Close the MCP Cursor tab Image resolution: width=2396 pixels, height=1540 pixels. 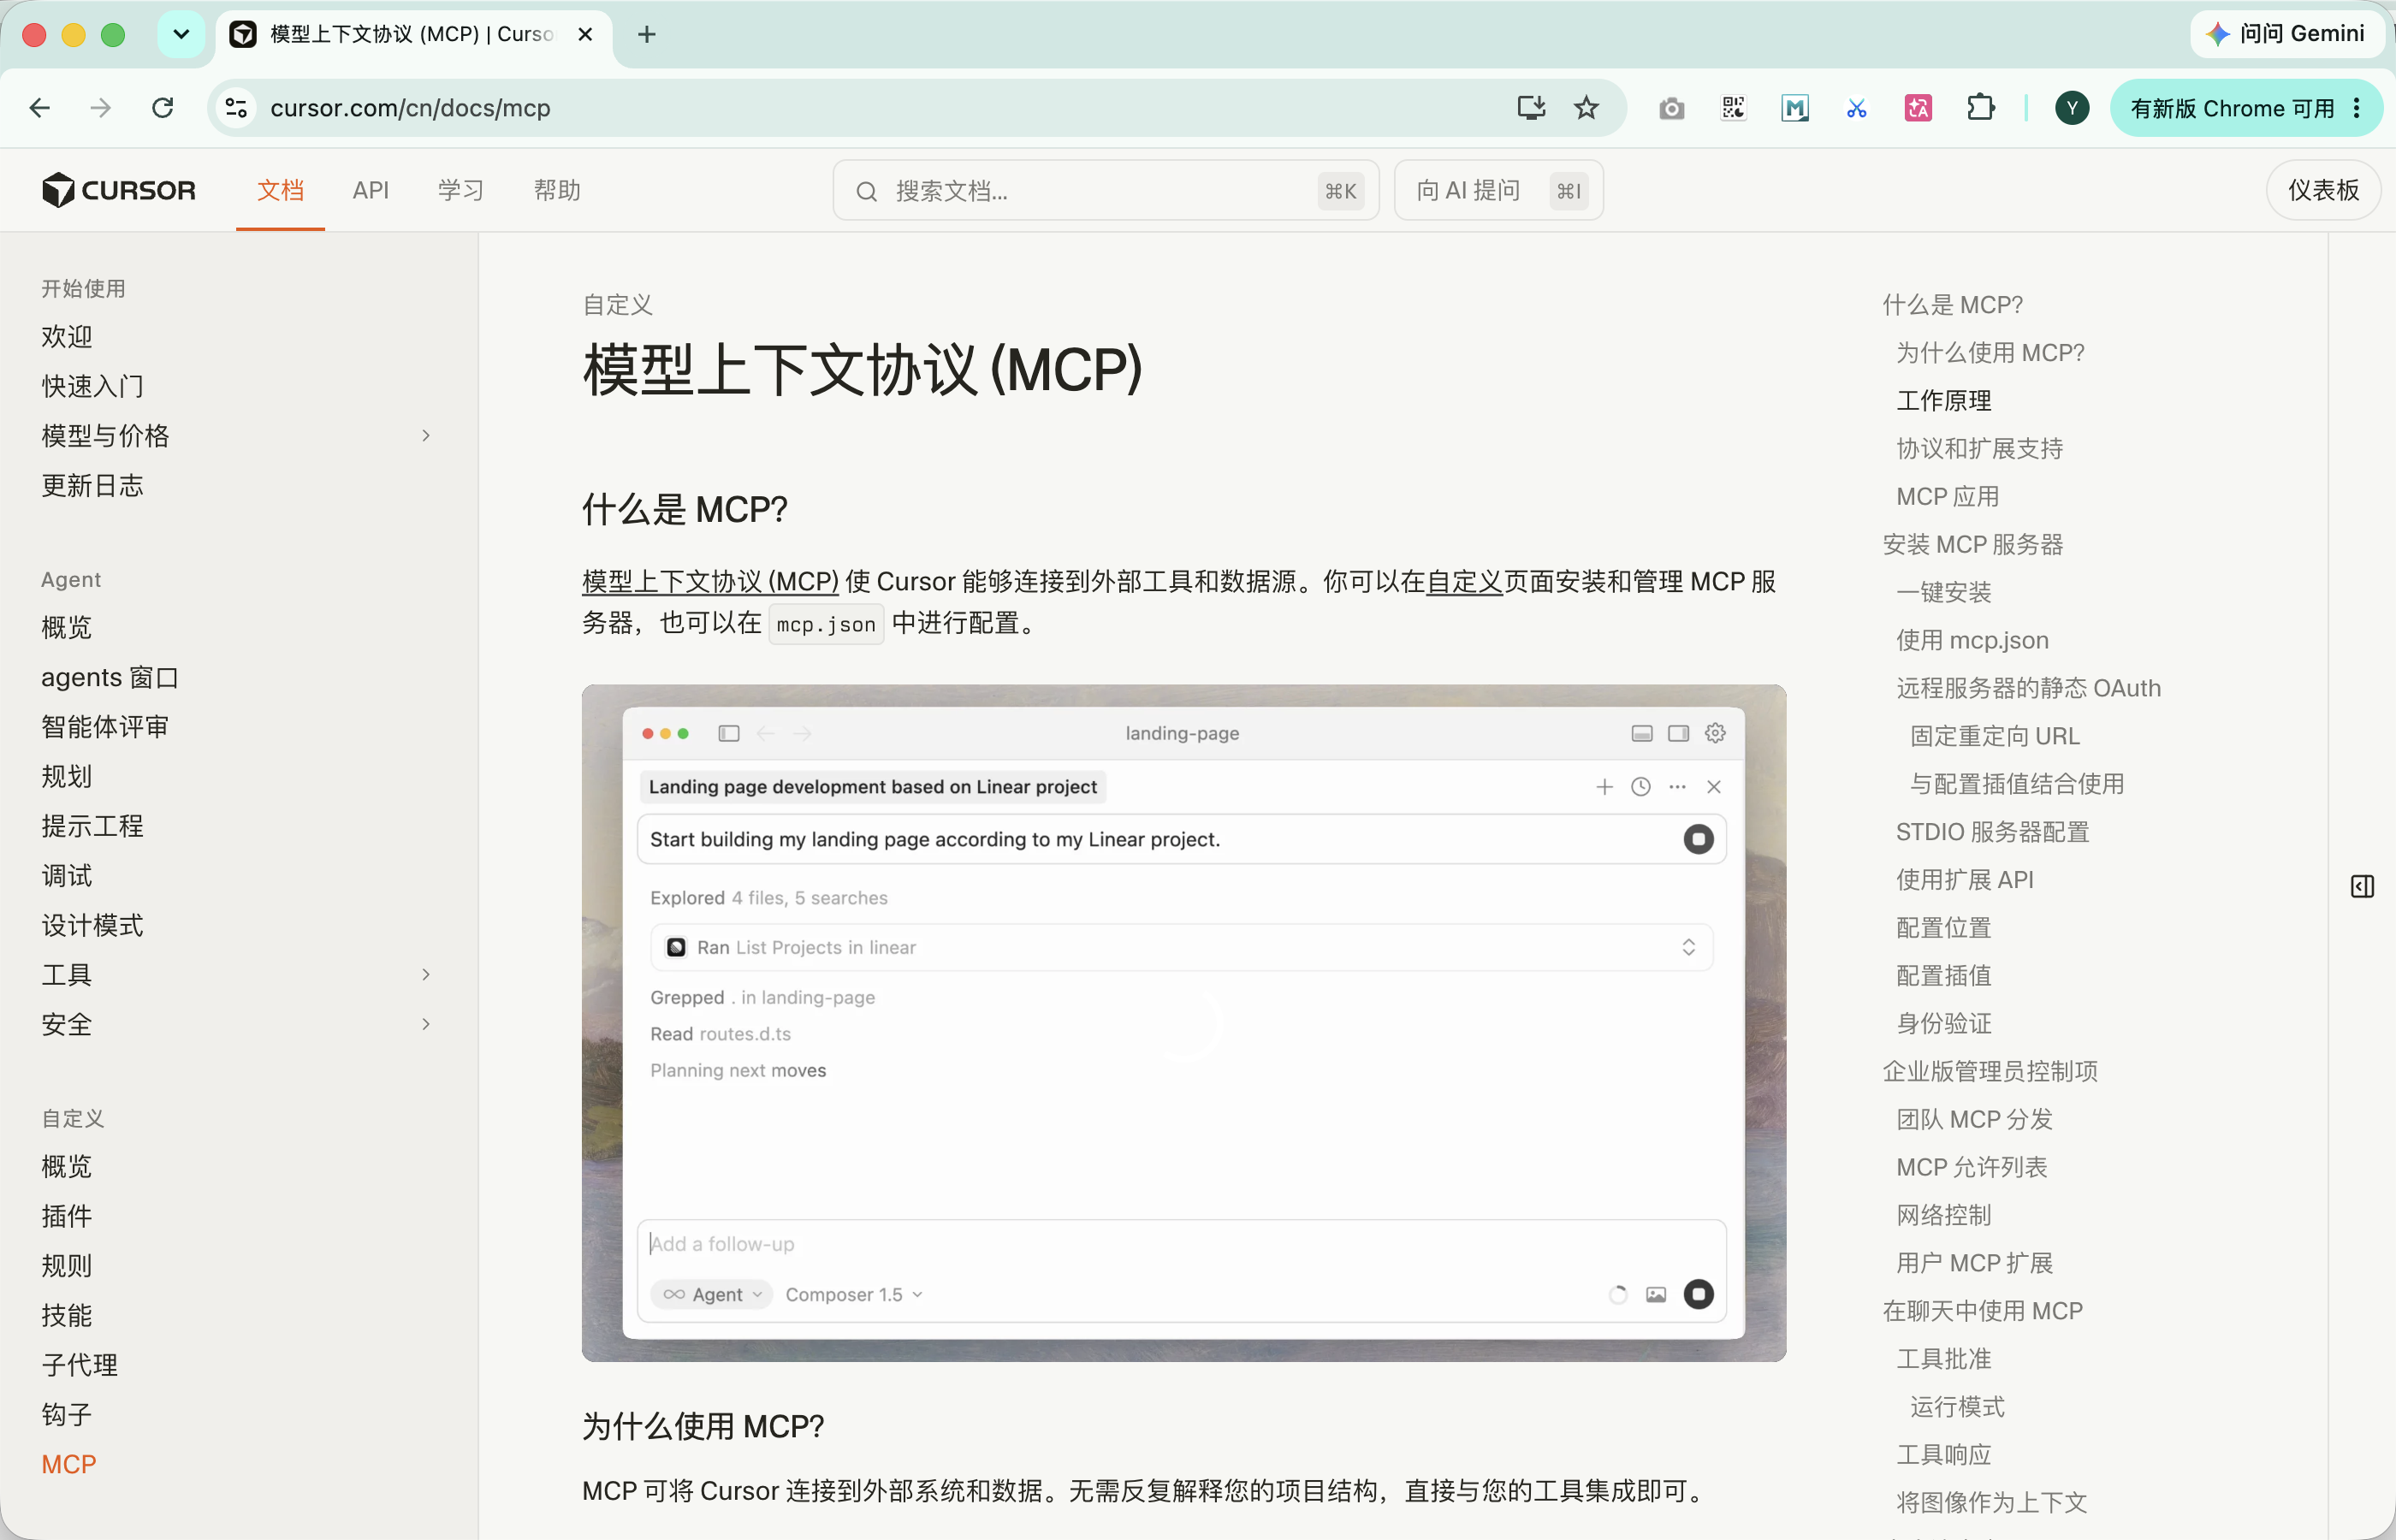pos(586,34)
